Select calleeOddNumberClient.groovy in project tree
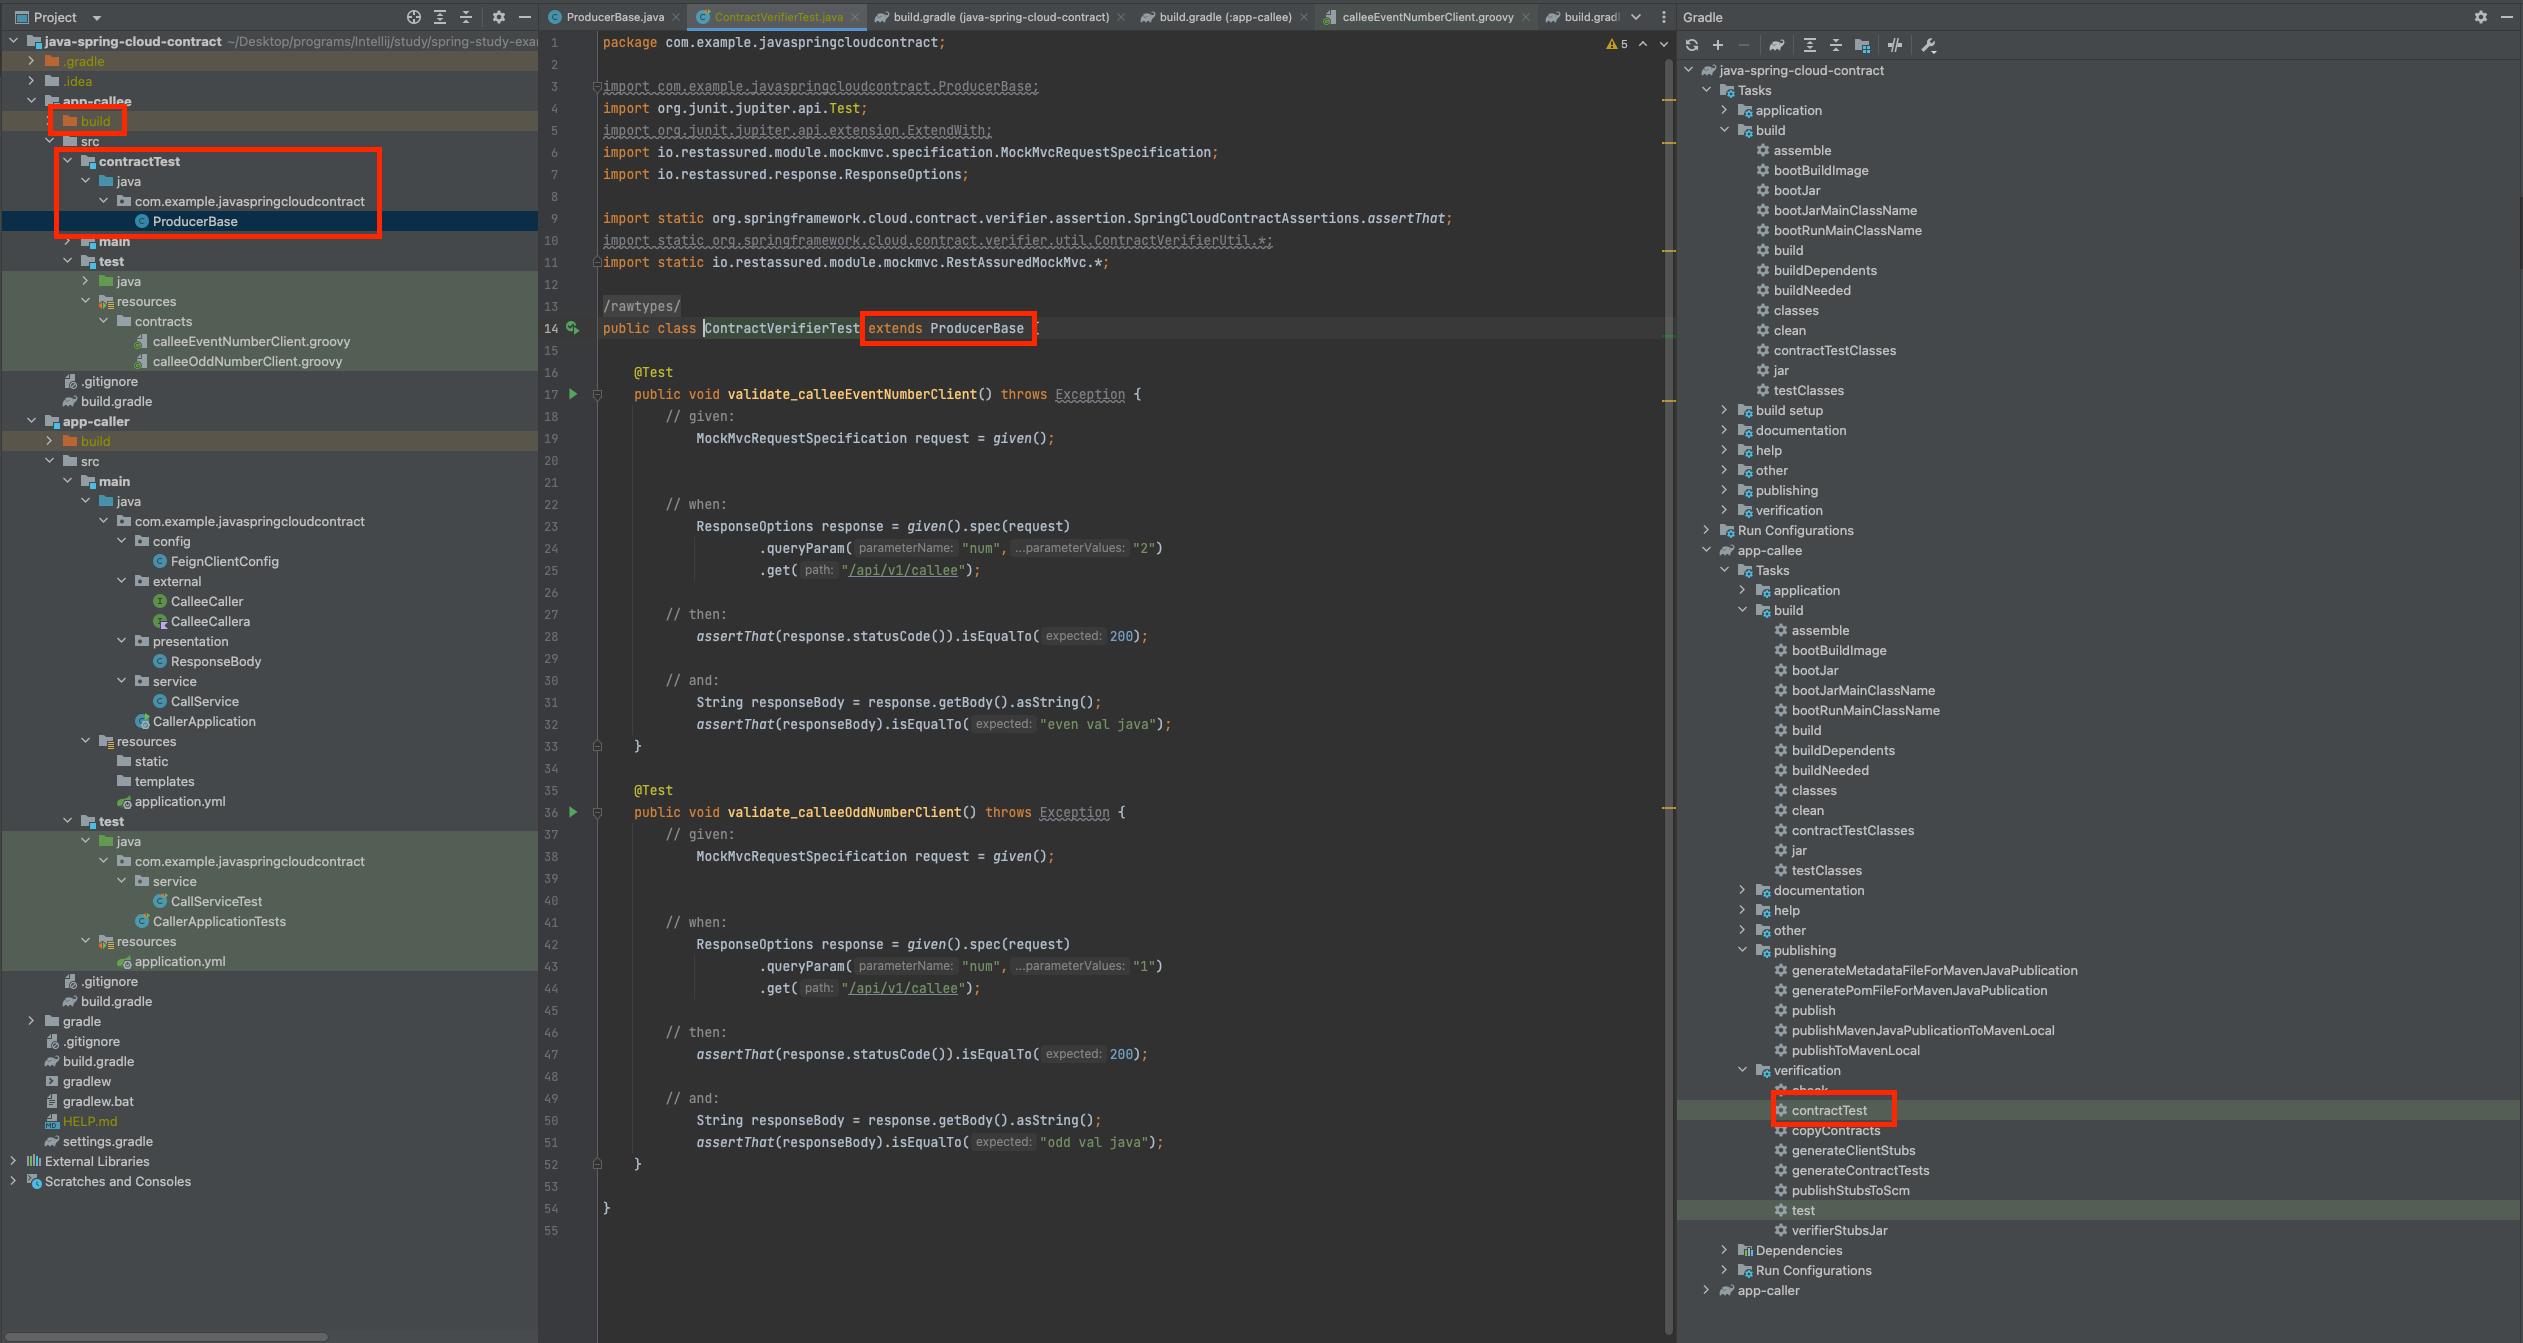Image resolution: width=2523 pixels, height=1343 pixels. (x=247, y=361)
